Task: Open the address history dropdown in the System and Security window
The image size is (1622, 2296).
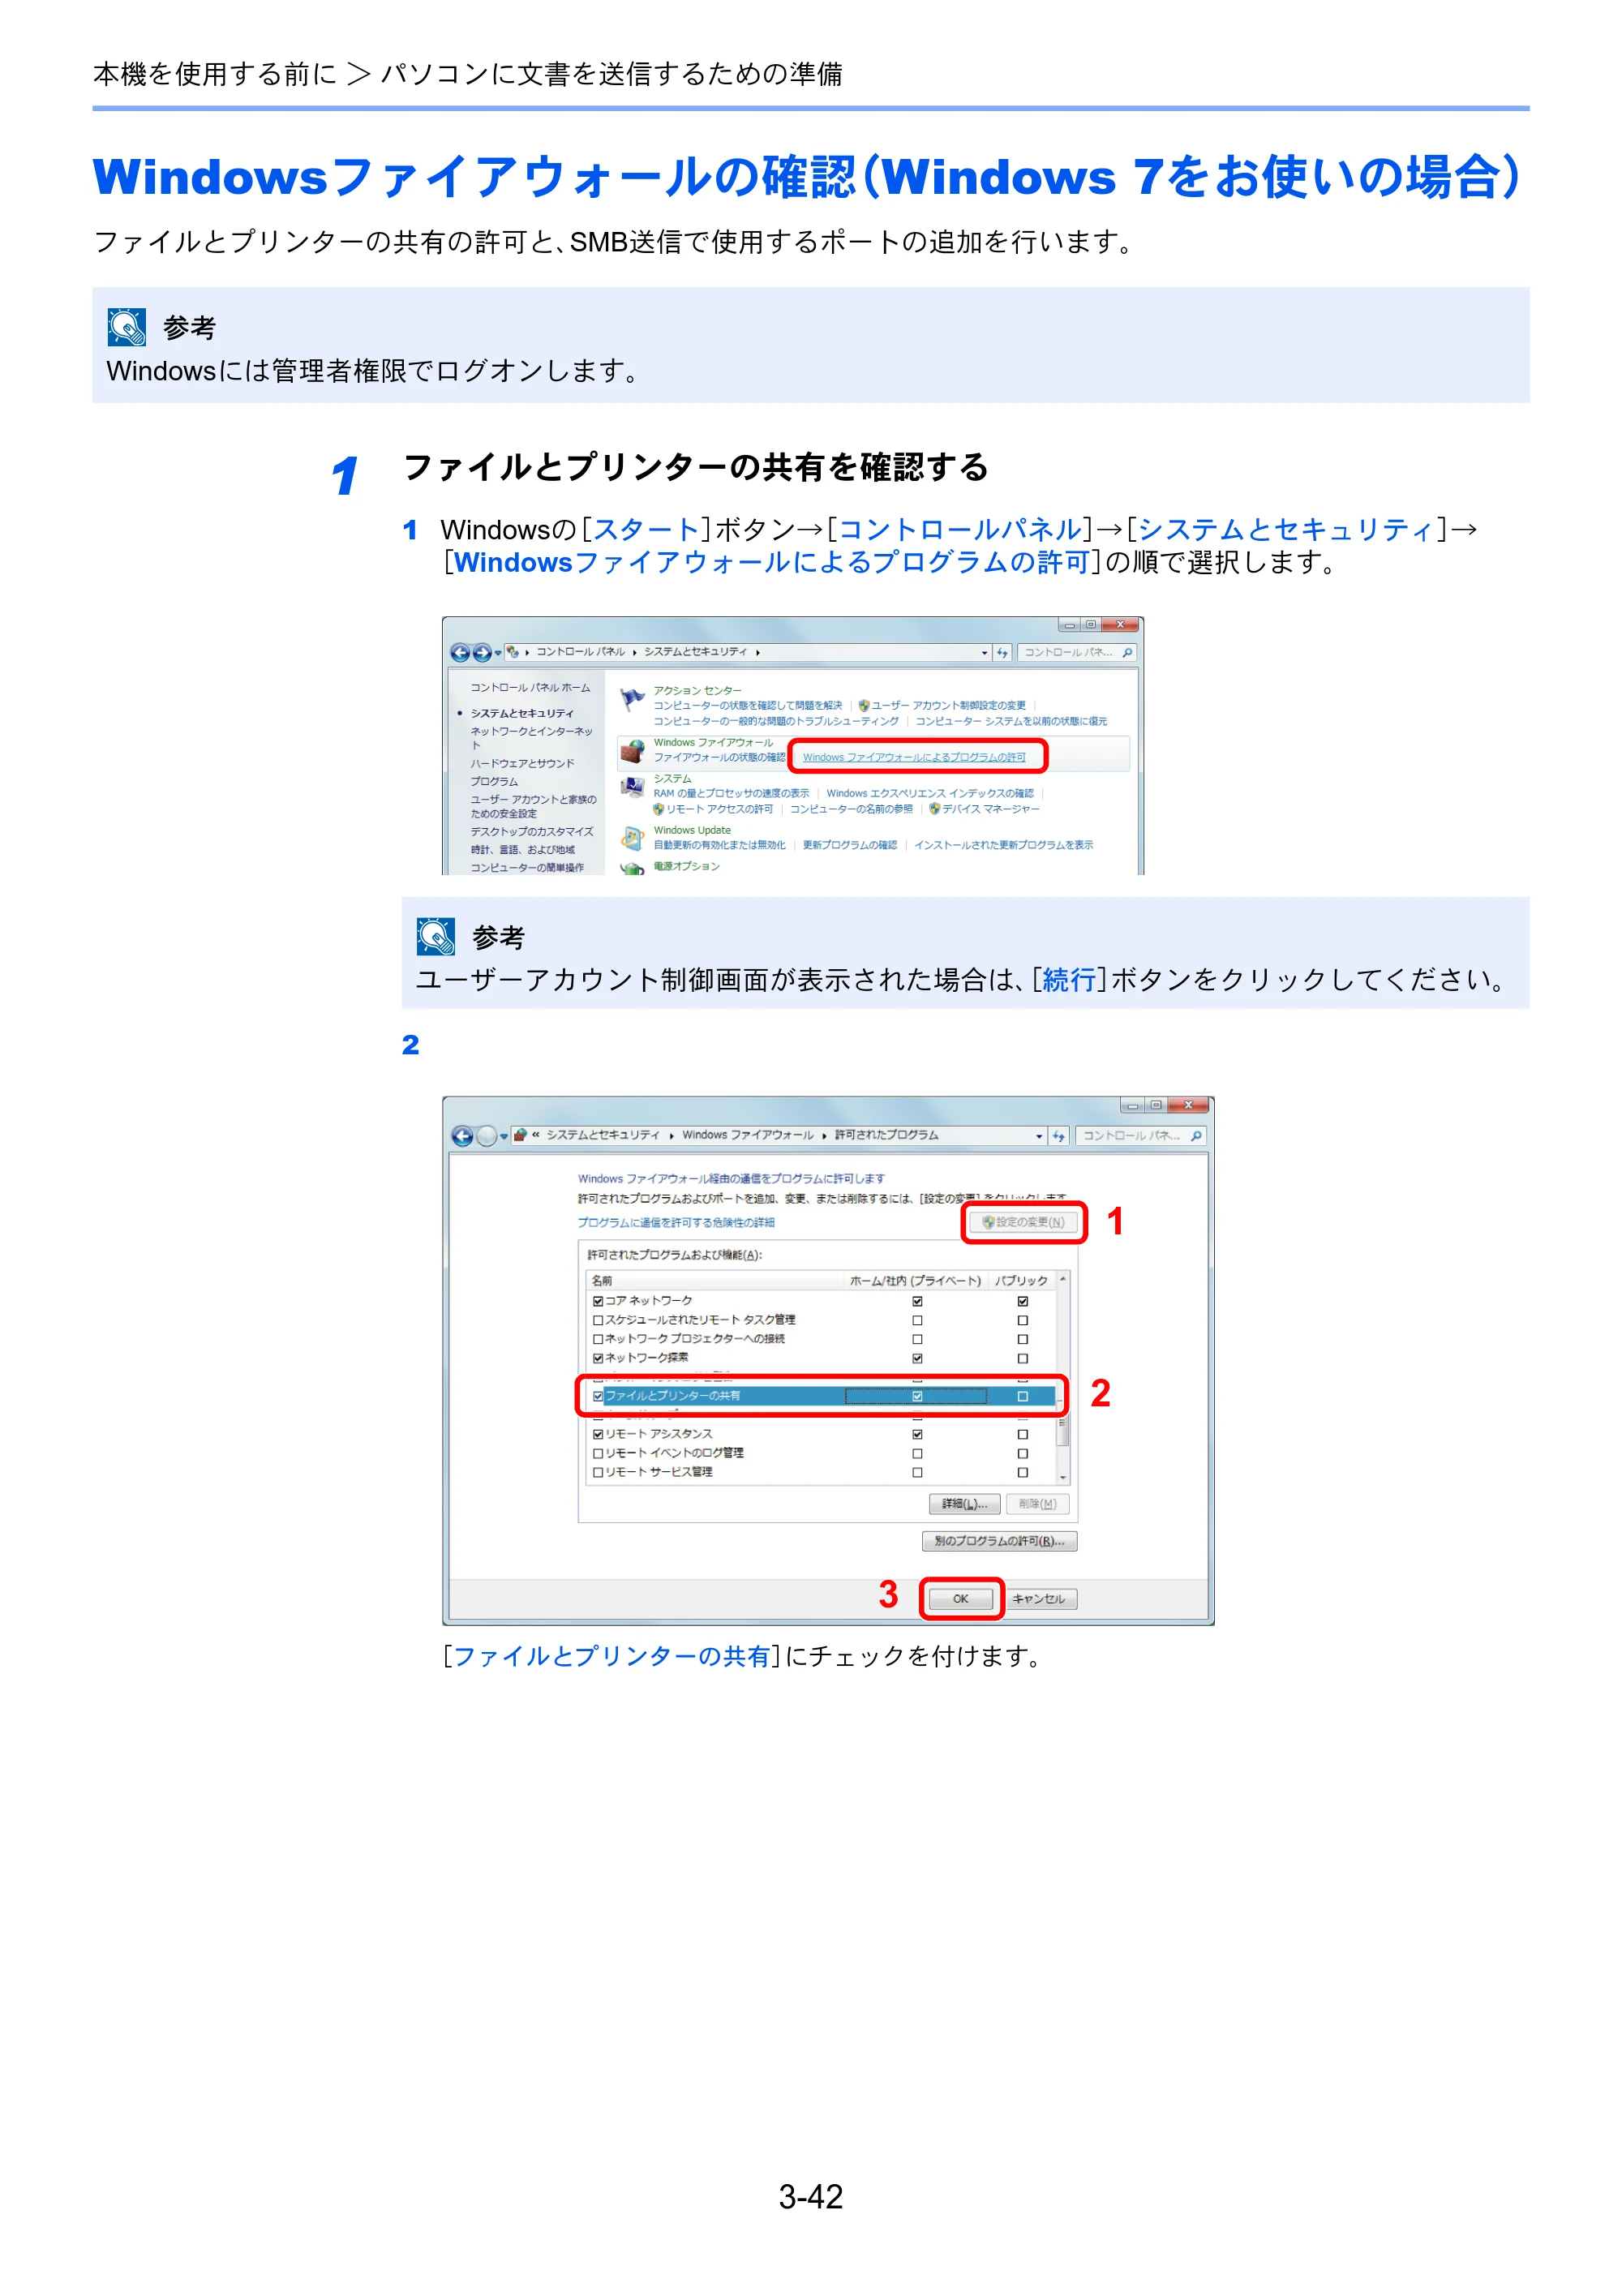Action: tap(984, 653)
